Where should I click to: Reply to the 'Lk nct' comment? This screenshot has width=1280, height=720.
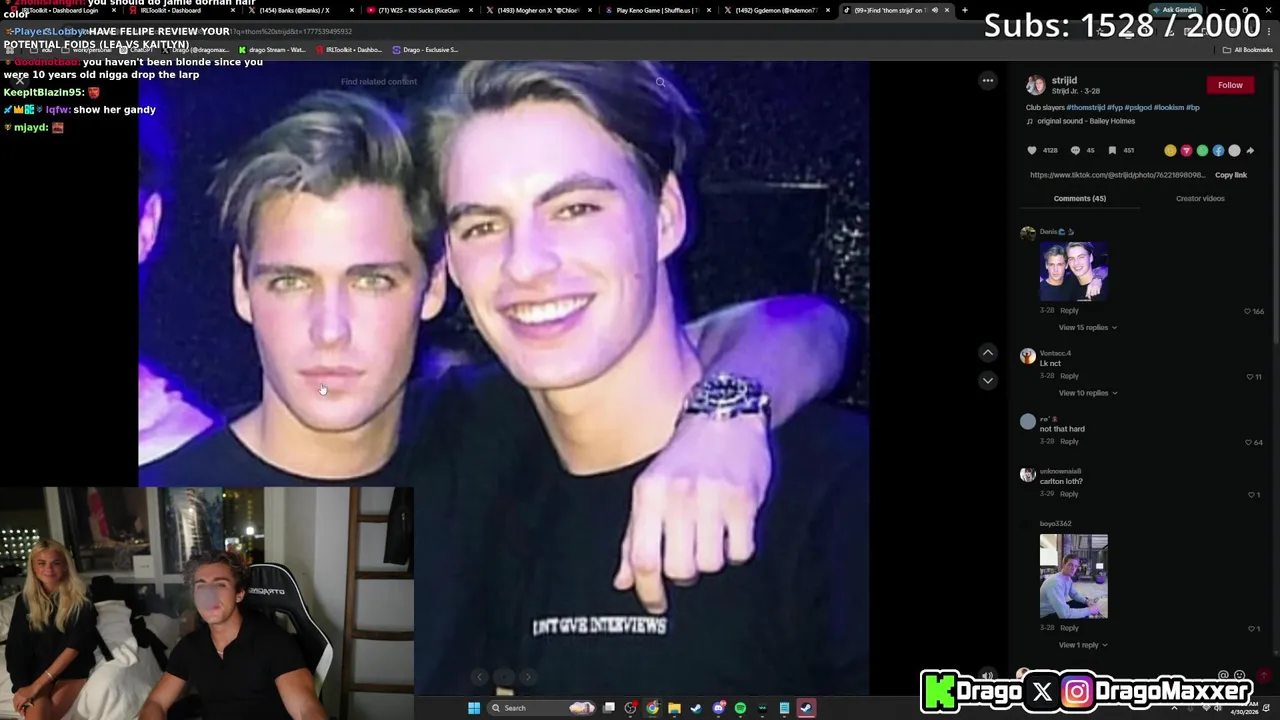1069,376
